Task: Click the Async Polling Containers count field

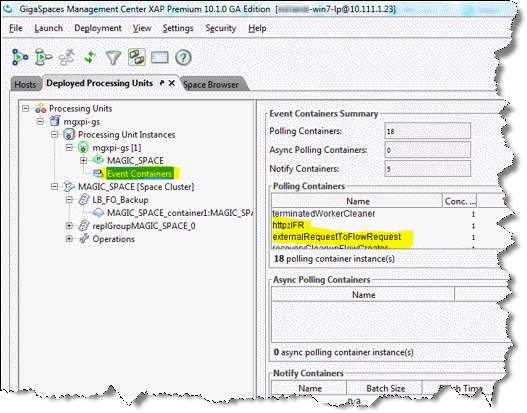Action: [x=427, y=150]
